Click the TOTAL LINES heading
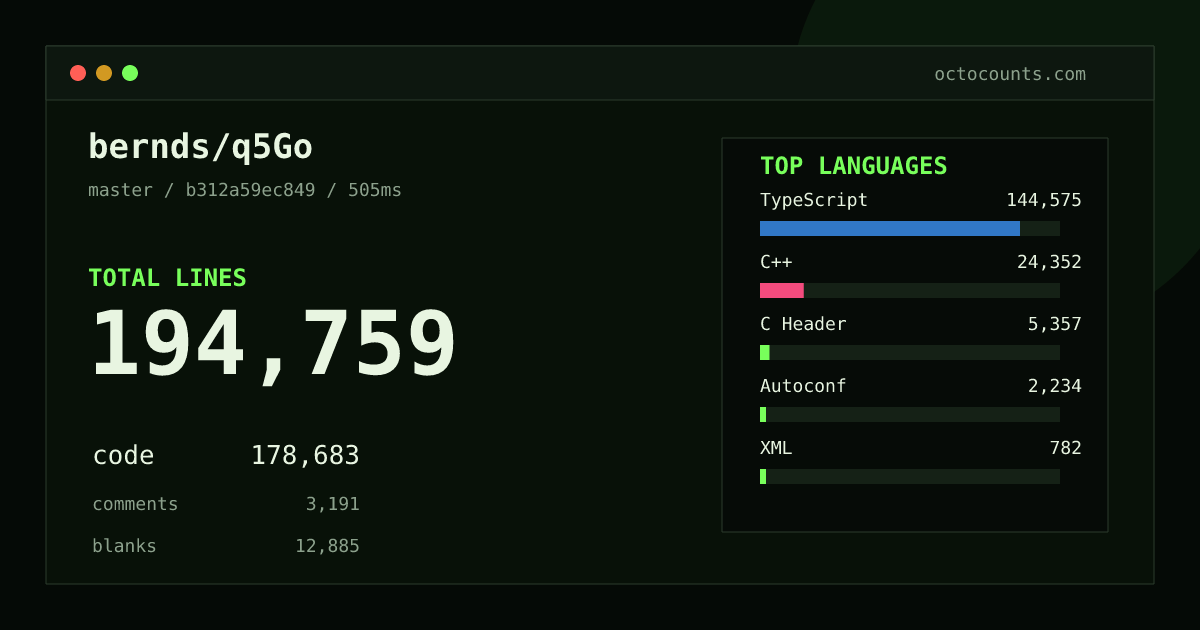1200x630 pixels. pyautogui.click(x=167, y=278)
